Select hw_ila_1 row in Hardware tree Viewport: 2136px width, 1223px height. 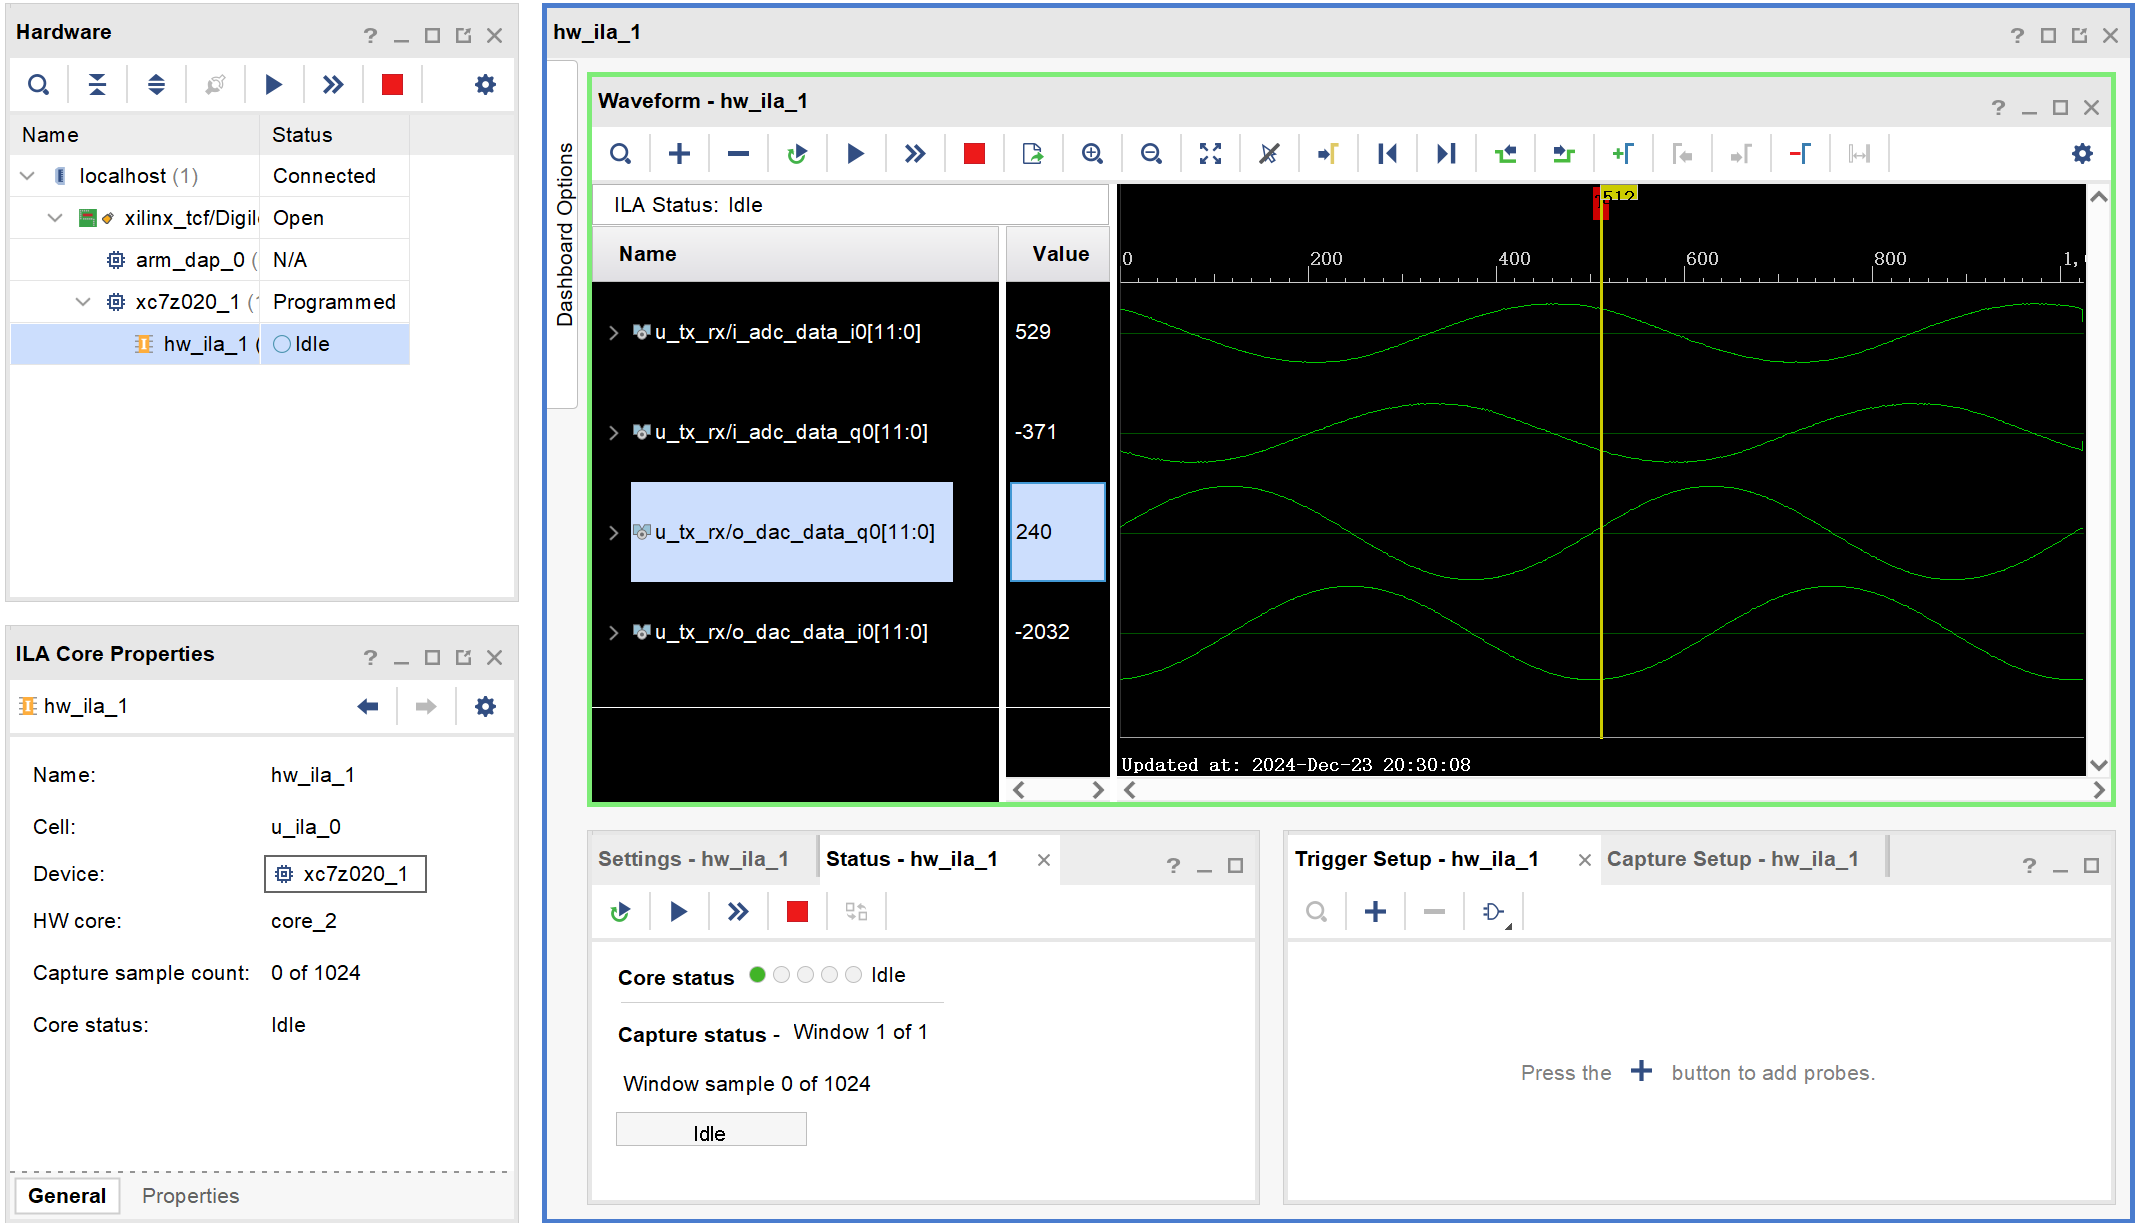tap(210, 344)
